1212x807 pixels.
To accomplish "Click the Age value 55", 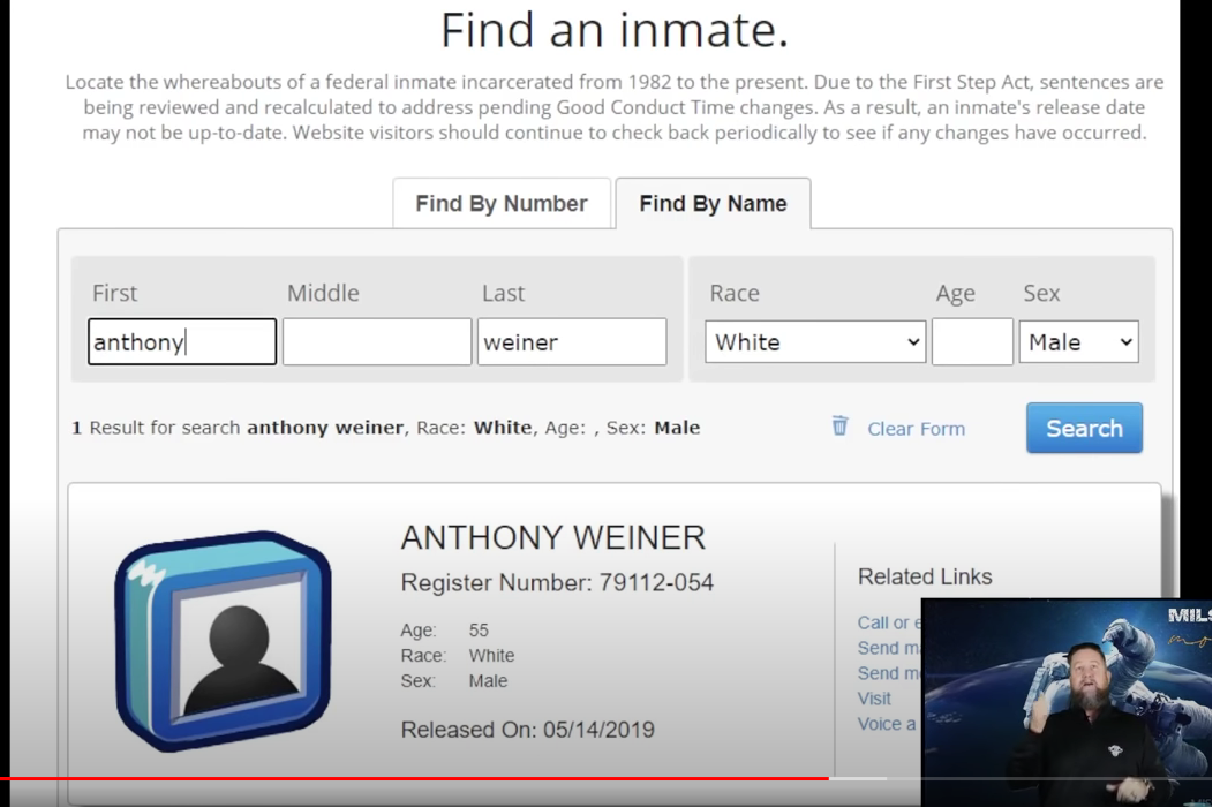I will (478, 630).
